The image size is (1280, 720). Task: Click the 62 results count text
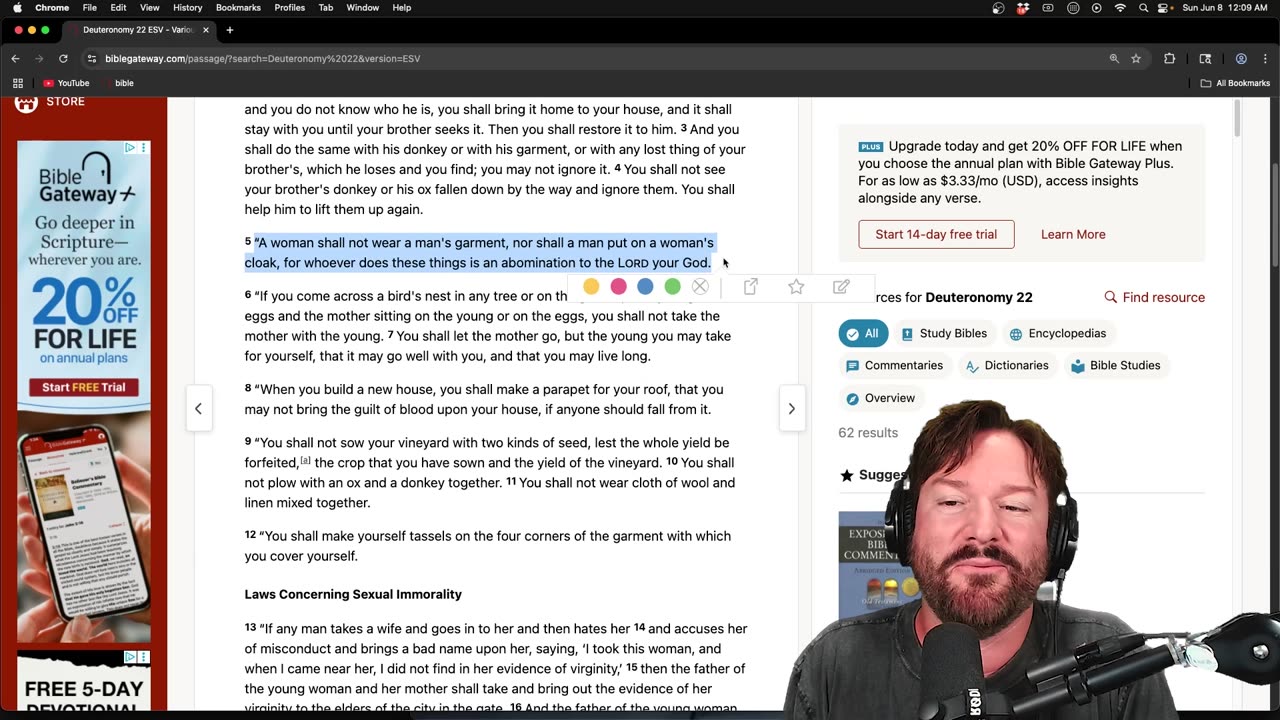pos(868,432)
